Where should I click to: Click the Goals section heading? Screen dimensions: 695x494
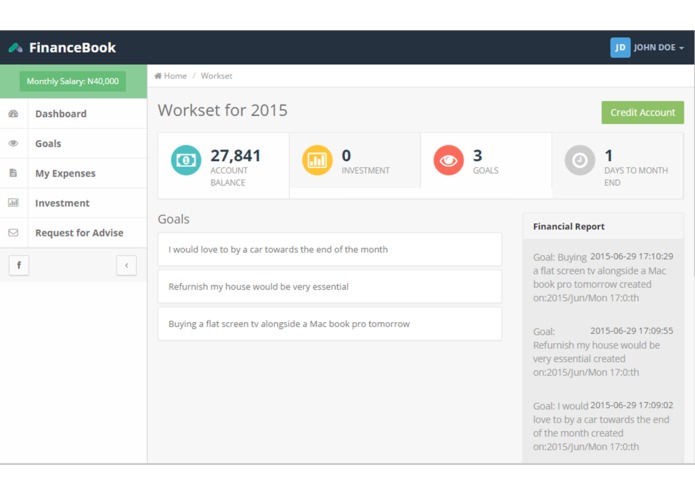[x=174, y=219]
